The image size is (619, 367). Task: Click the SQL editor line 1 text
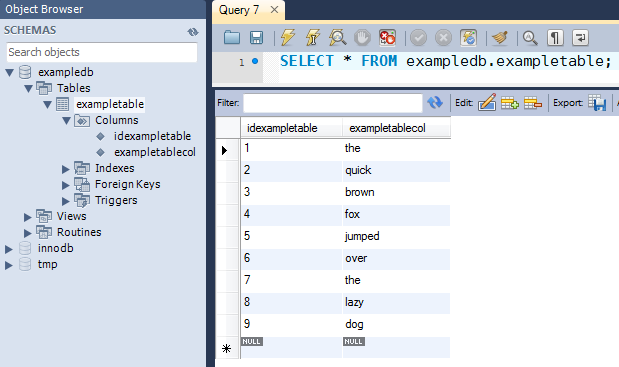click(446, 61)
